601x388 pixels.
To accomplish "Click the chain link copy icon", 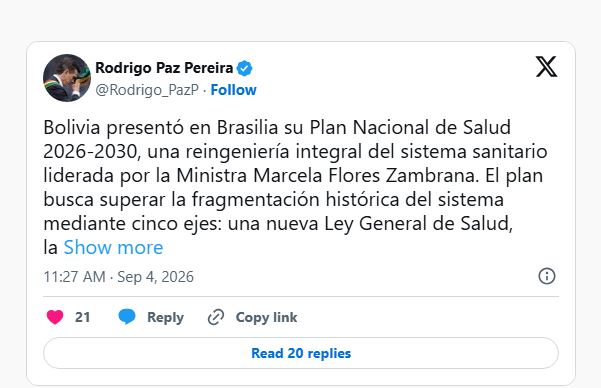I will (216, 317).
